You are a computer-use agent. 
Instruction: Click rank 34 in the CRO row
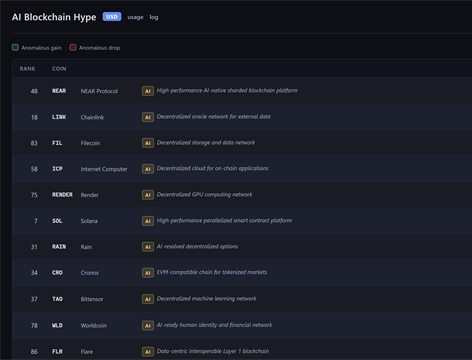[x=34, y=273]
